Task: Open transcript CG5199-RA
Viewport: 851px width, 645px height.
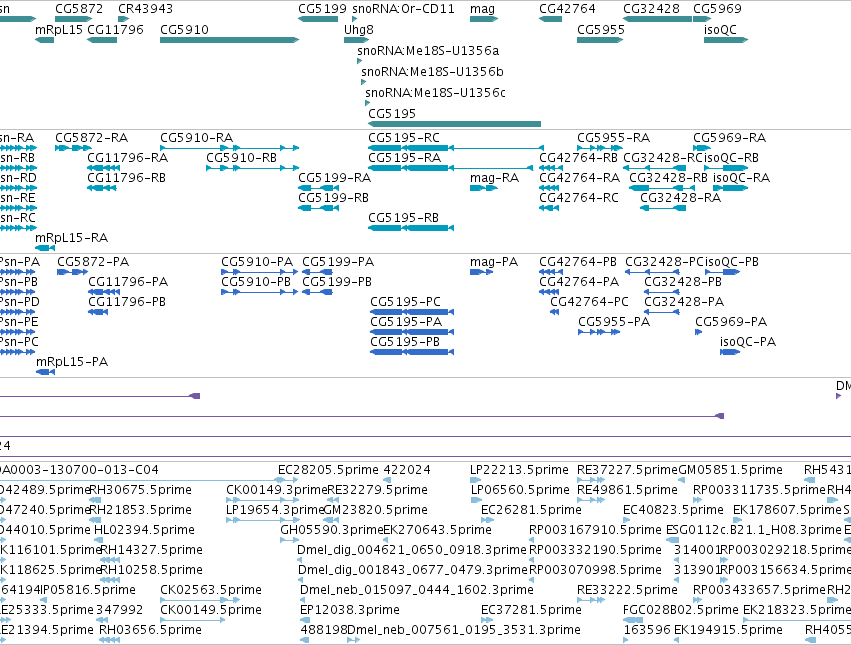Action: coord(319,188)
